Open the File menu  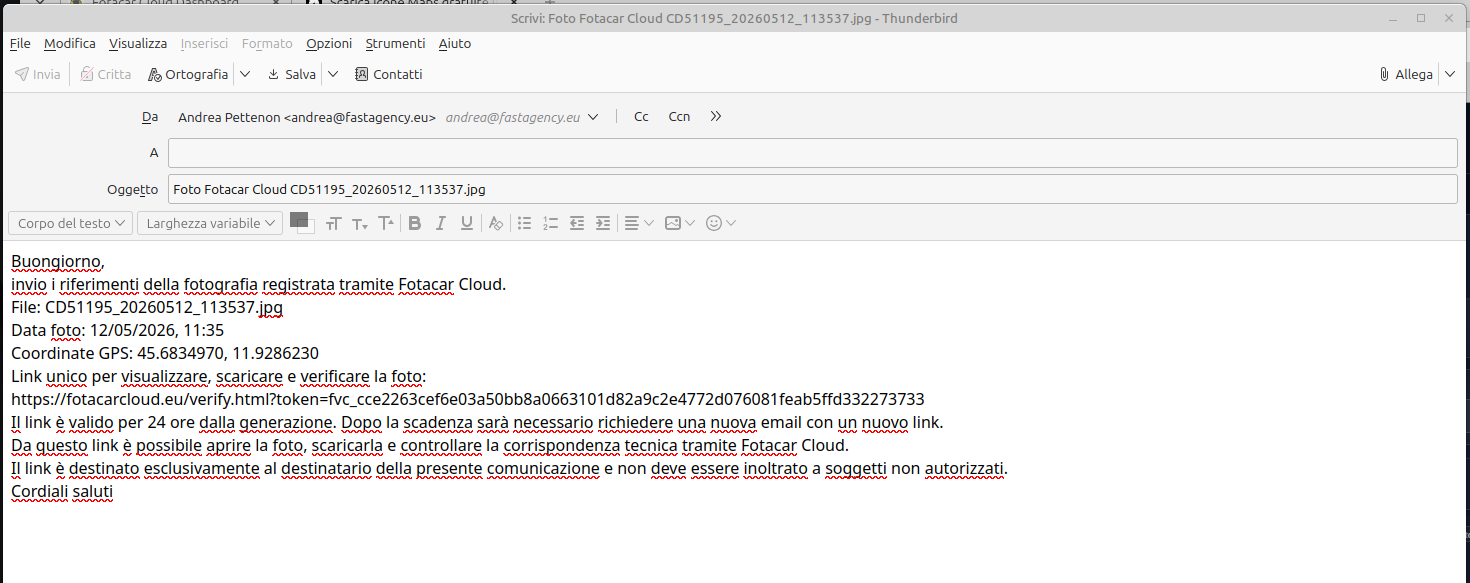(20, 43)
